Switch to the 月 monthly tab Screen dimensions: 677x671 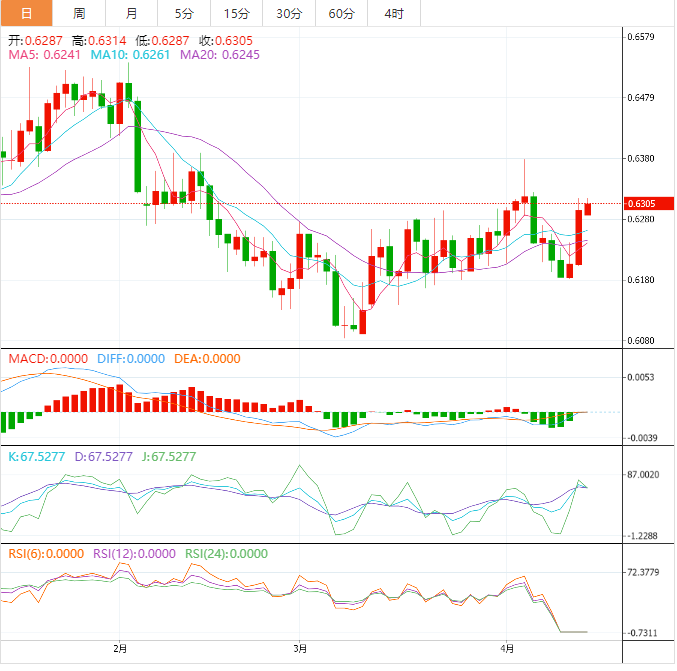coord(132,13)
